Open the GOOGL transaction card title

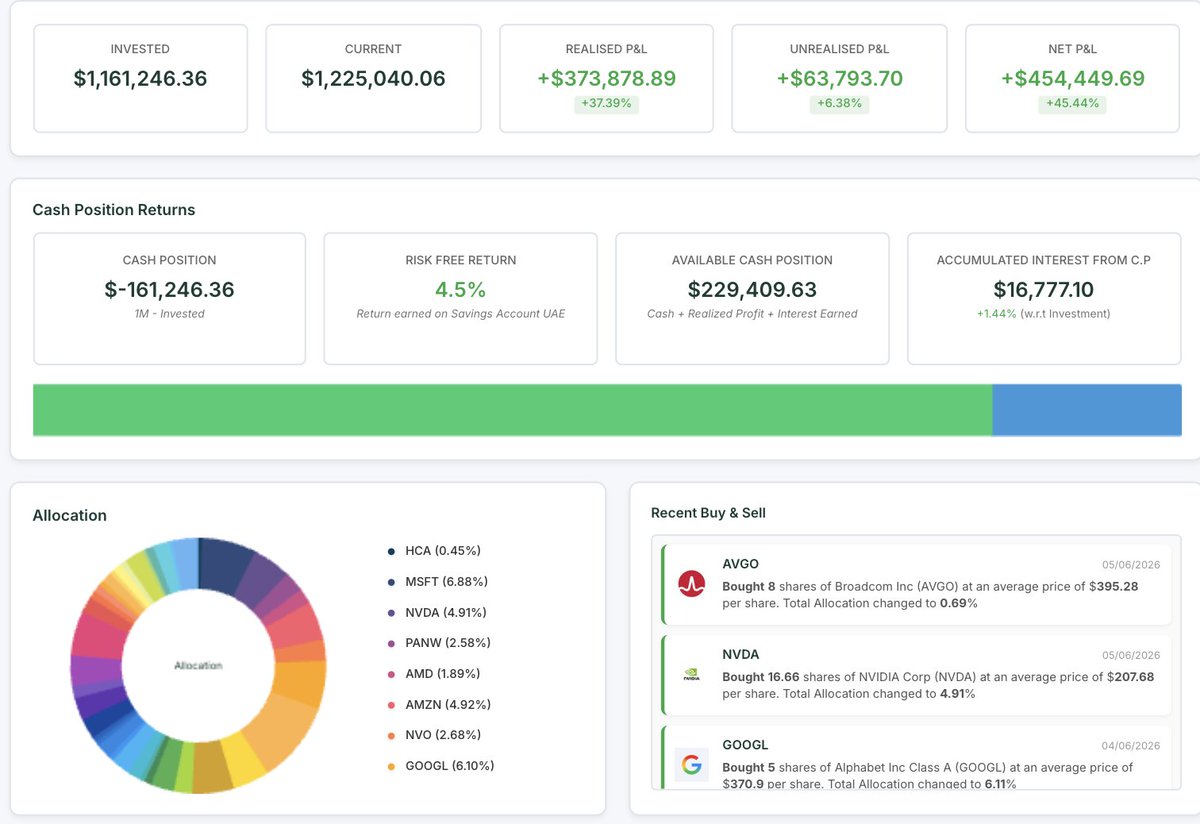pyautogui.click(x=745, y=745)
